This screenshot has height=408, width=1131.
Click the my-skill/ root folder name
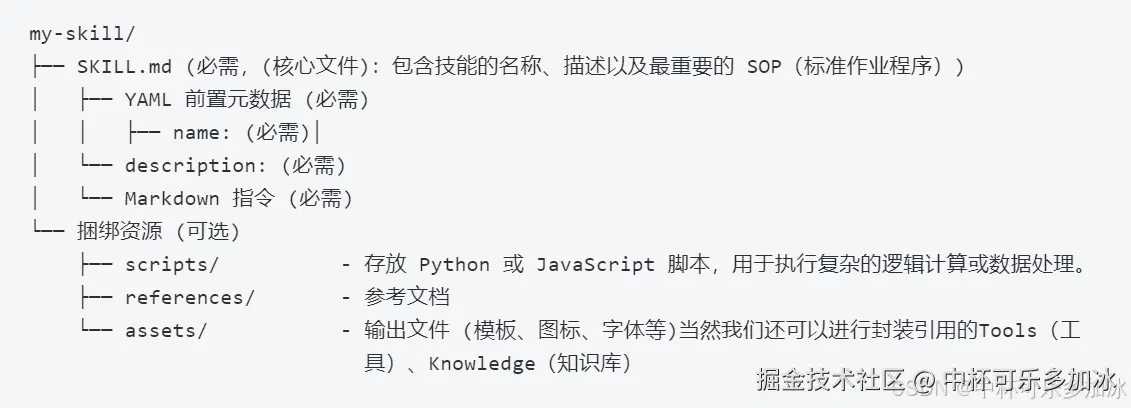pos(82,33)
